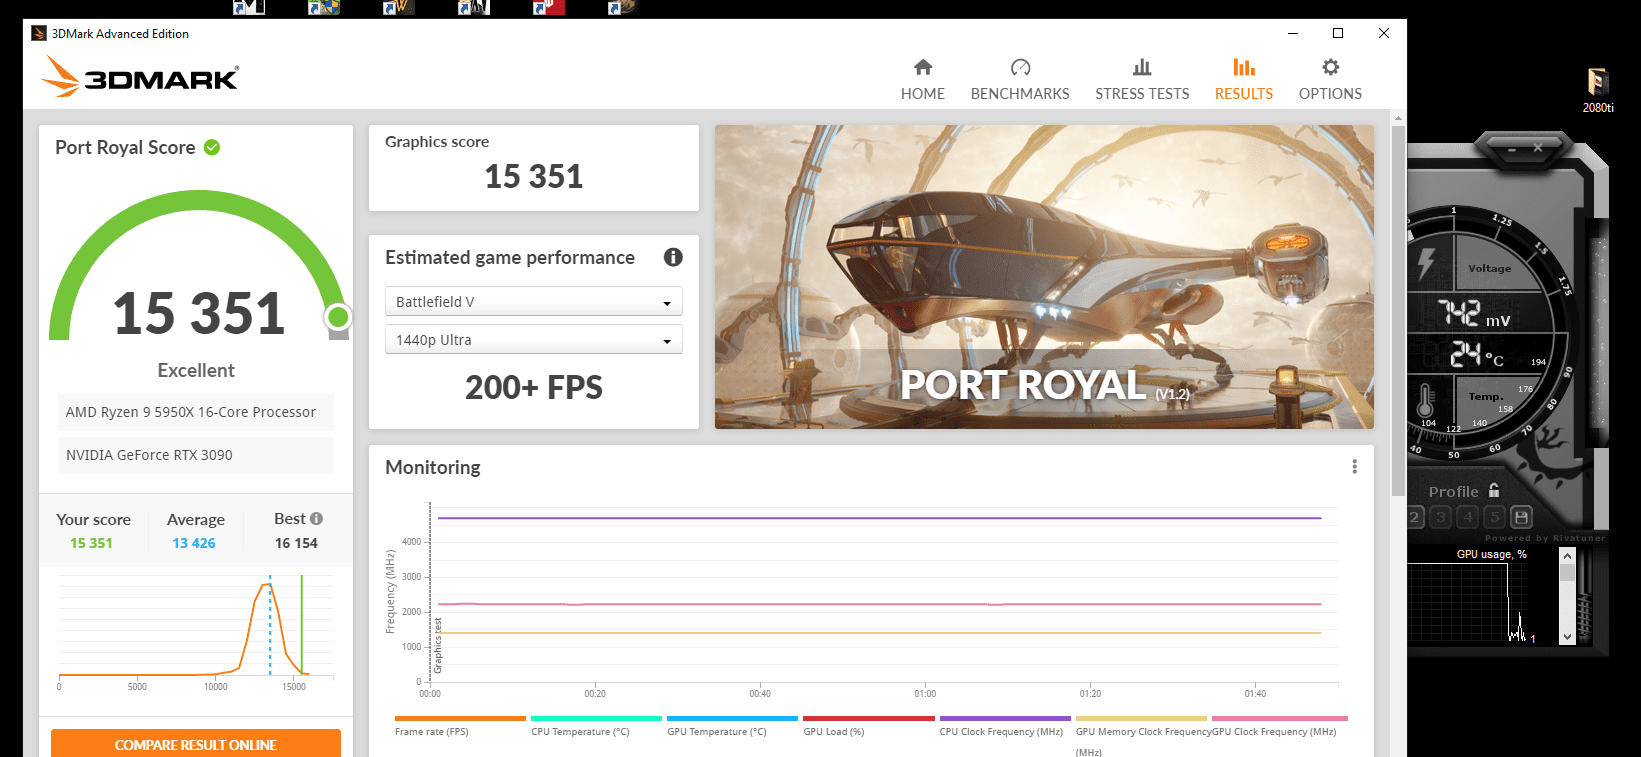This screenshot has height=757, width=1641.
Task: Go to the HOME section
Action: point(922,80)
